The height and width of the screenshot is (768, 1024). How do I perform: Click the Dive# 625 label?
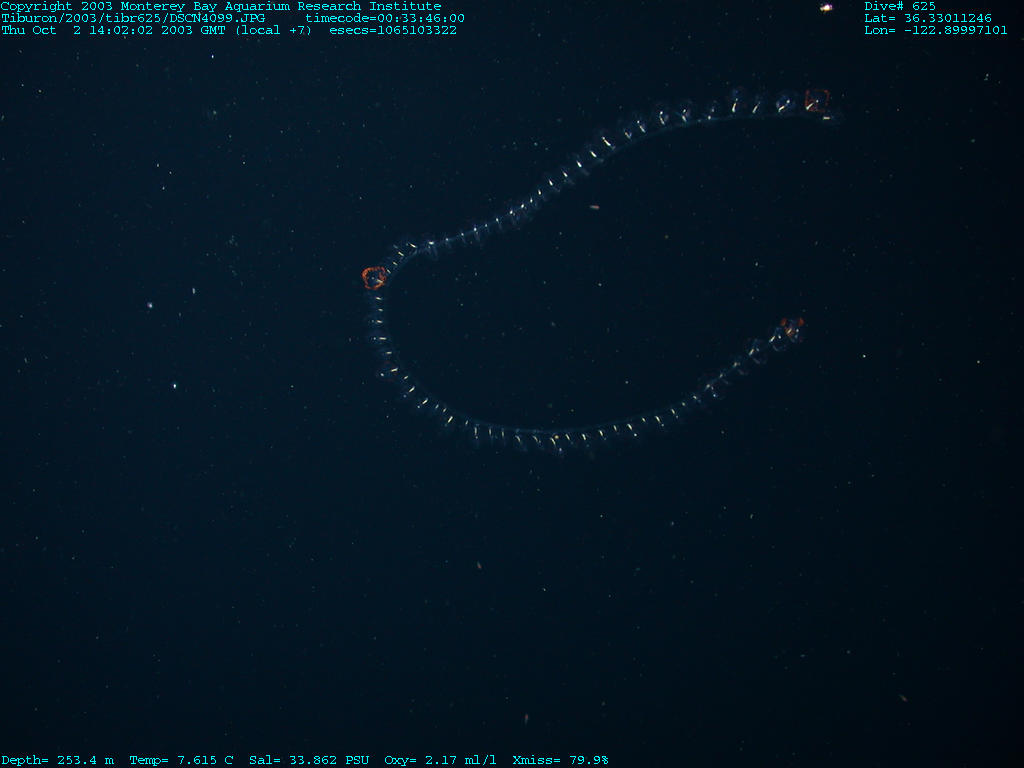pyautogui.click(x=900, y=6)
